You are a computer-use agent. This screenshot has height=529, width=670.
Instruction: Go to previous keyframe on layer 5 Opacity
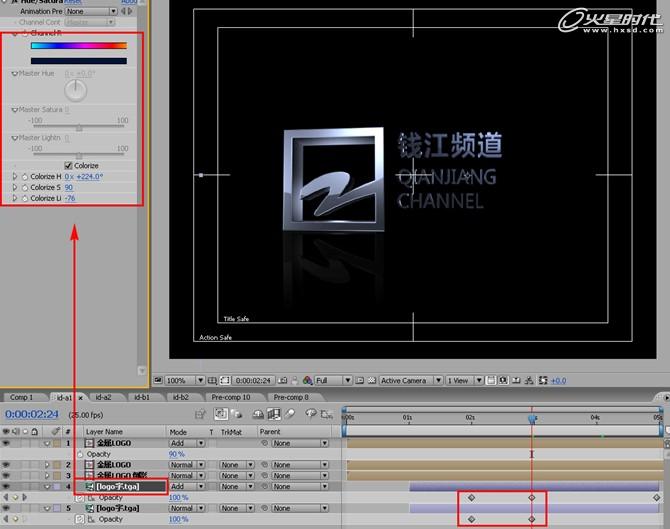[x=6, y=519]
